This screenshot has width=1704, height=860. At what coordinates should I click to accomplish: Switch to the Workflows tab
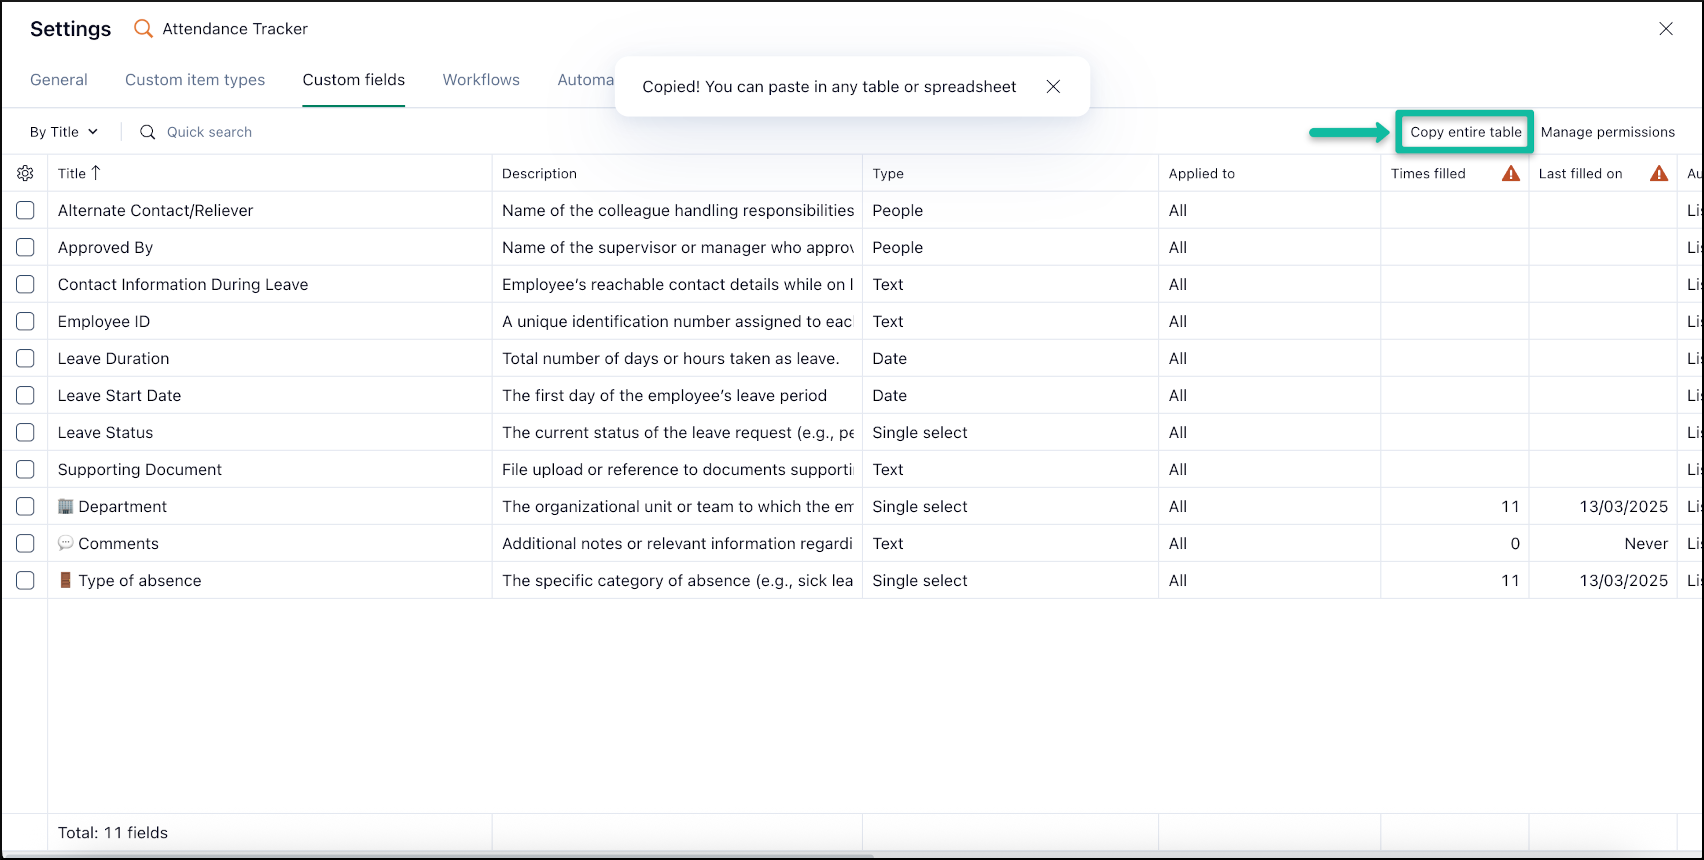pyautogui.click(x=481, y=80)
